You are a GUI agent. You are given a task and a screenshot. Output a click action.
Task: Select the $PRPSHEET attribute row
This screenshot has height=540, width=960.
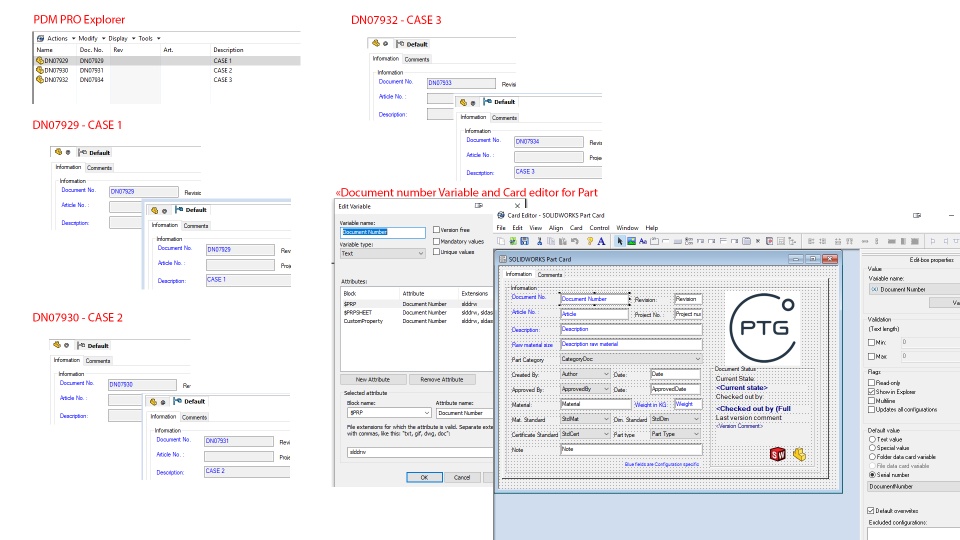click(416, 312)
